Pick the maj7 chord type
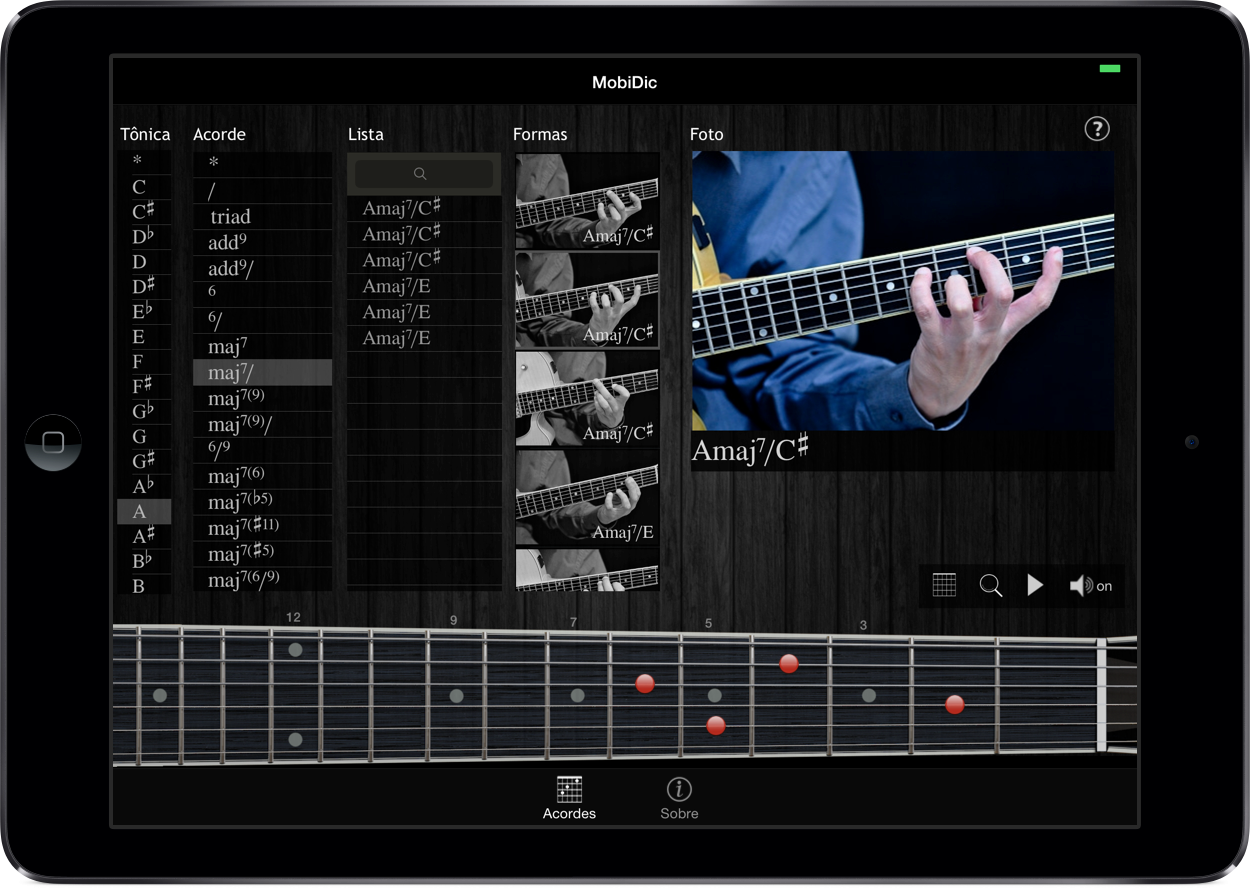This screenshot has height=888, width=1250. click(262, 346)
